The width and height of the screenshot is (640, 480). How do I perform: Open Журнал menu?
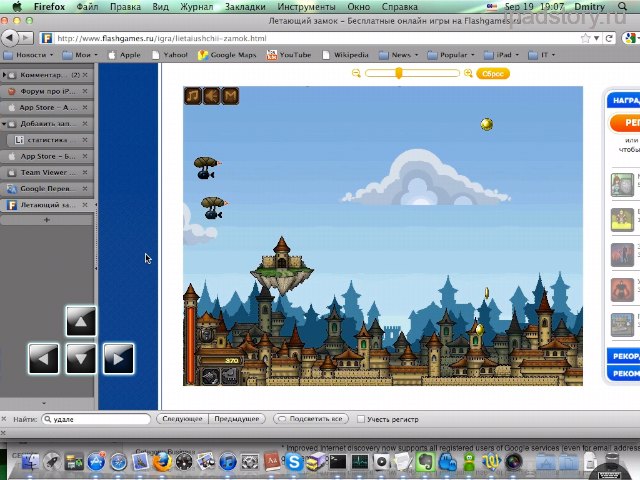(x=196, y=7)
